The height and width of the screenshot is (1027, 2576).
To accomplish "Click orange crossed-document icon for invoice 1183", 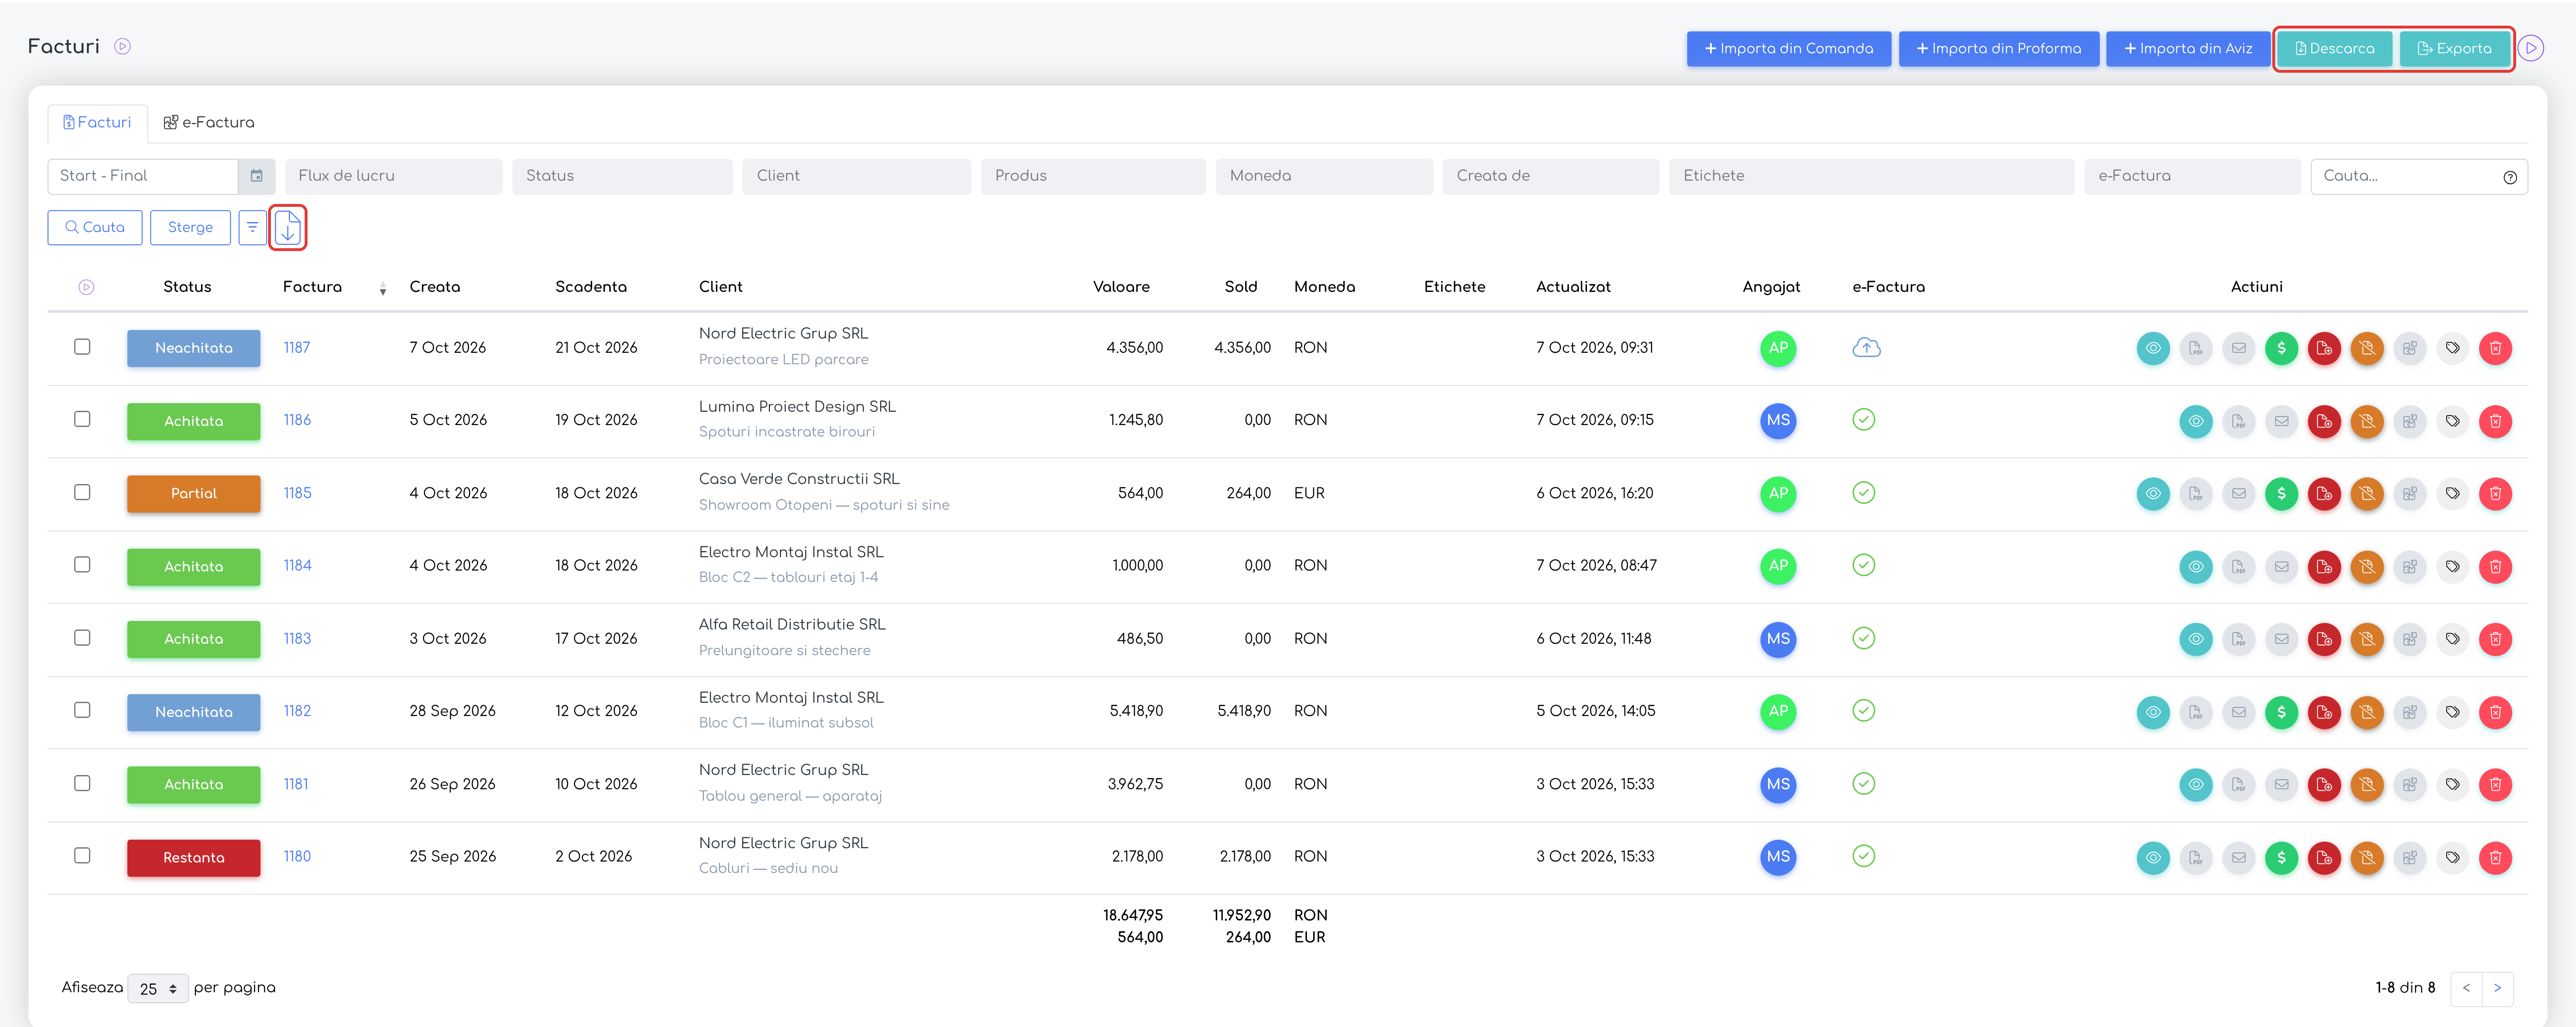I will tap(2367, 639).
